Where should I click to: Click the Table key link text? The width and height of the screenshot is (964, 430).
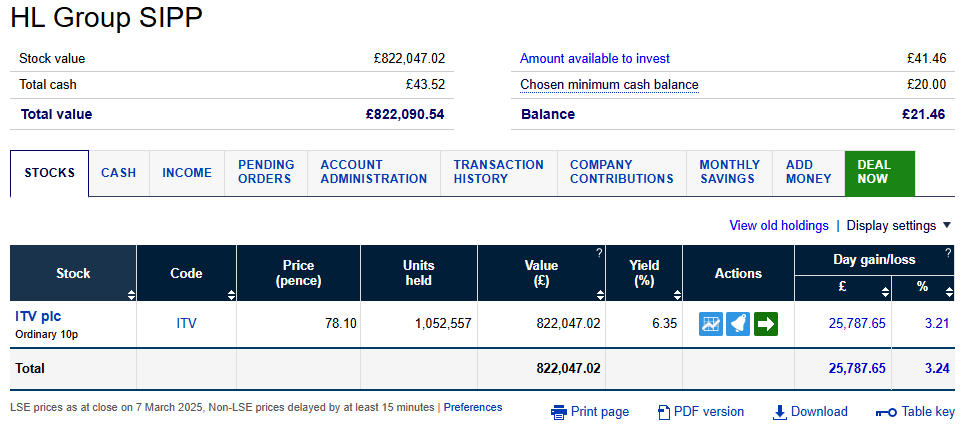pos(928,412)
